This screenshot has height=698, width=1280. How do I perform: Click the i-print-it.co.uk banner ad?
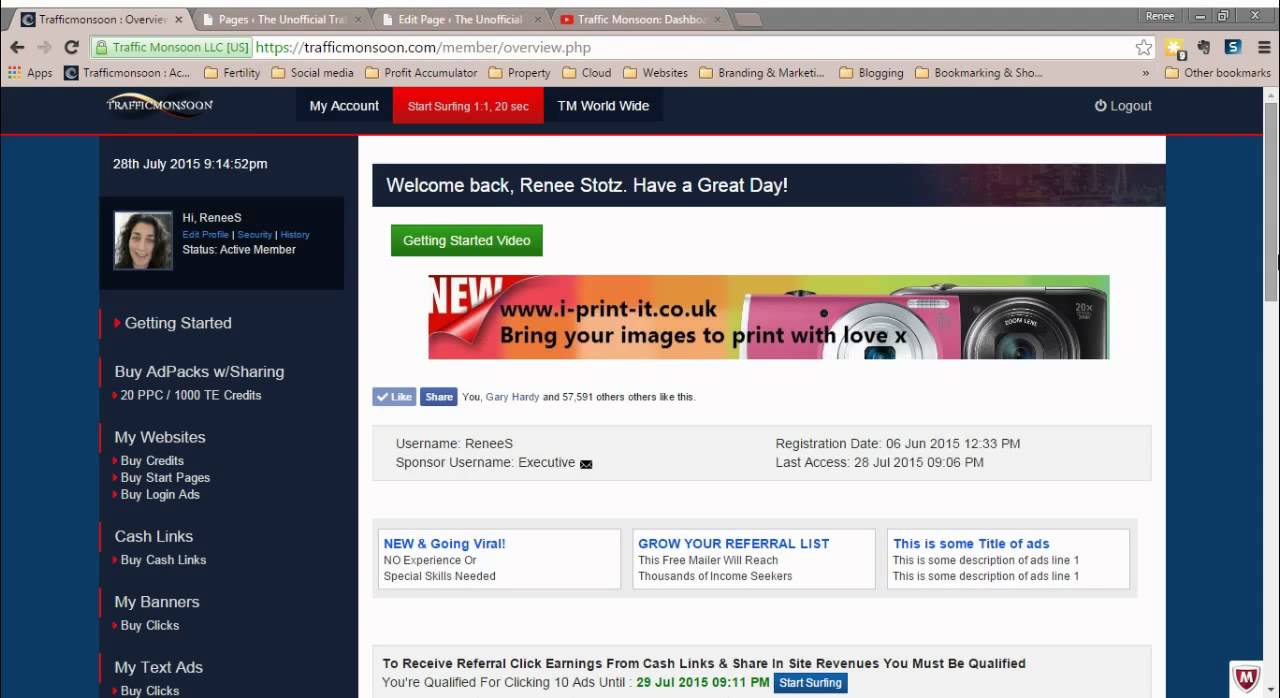769,317
